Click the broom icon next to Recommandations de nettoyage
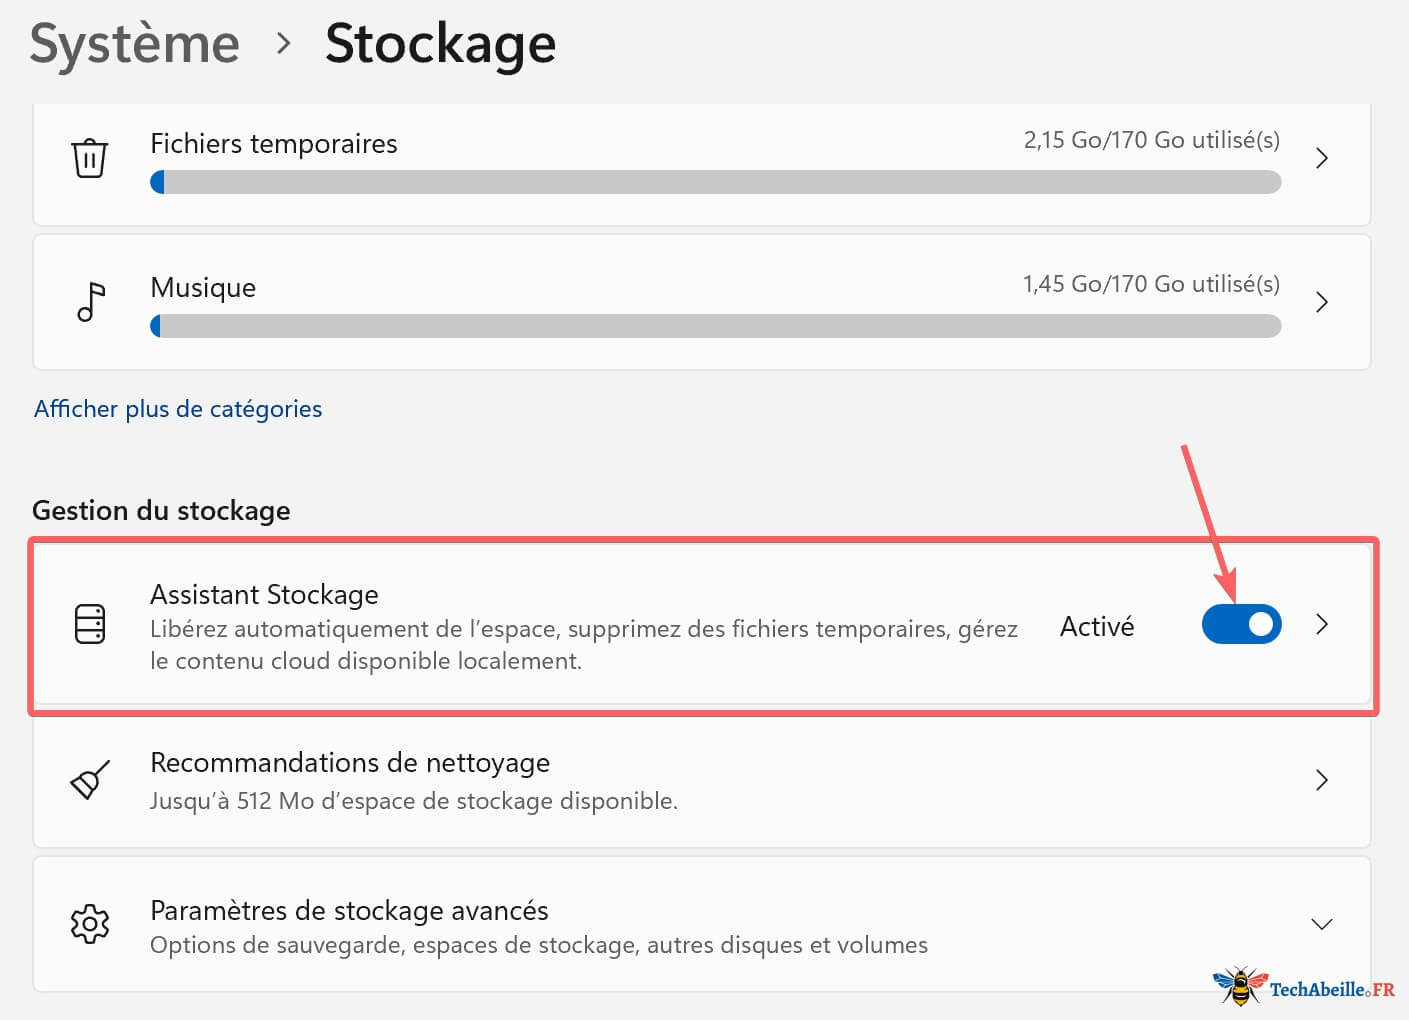This screenshot has height=1020, width=1409. pyautogui.click(x=90, y=781)
